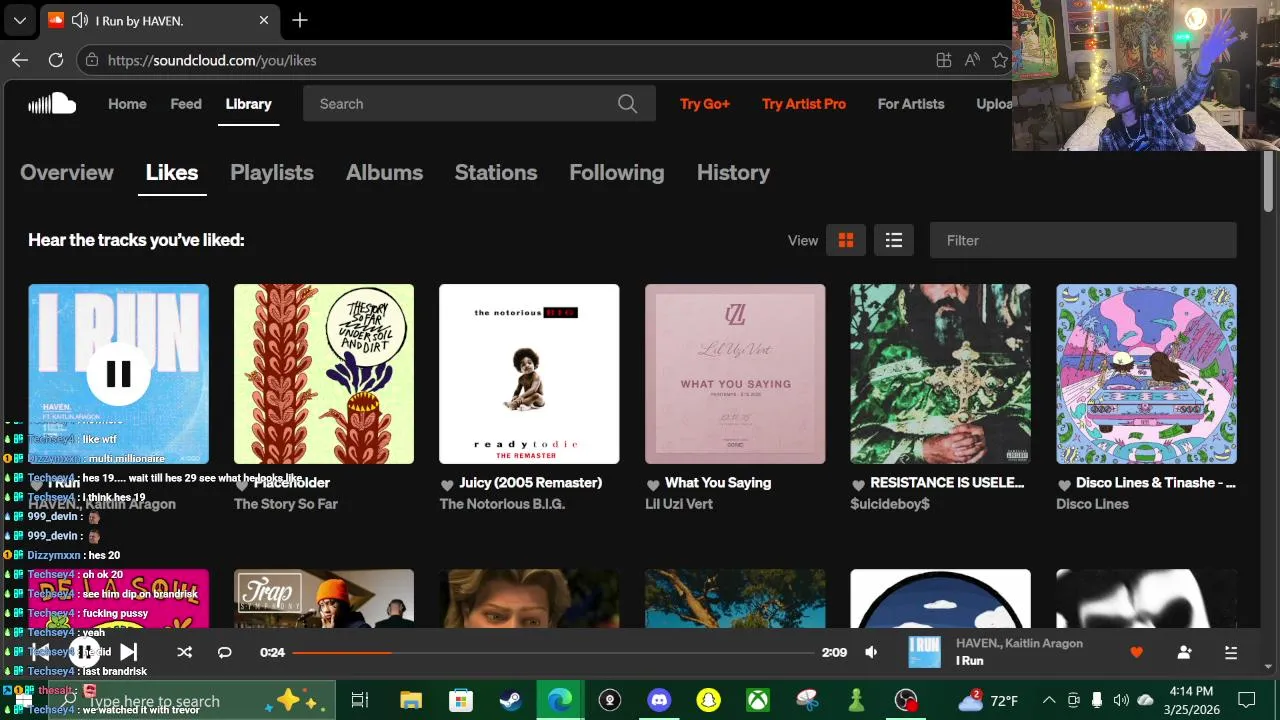Open the Library page
Screen dimensions: 1280x720
click(x=248, y=103)
